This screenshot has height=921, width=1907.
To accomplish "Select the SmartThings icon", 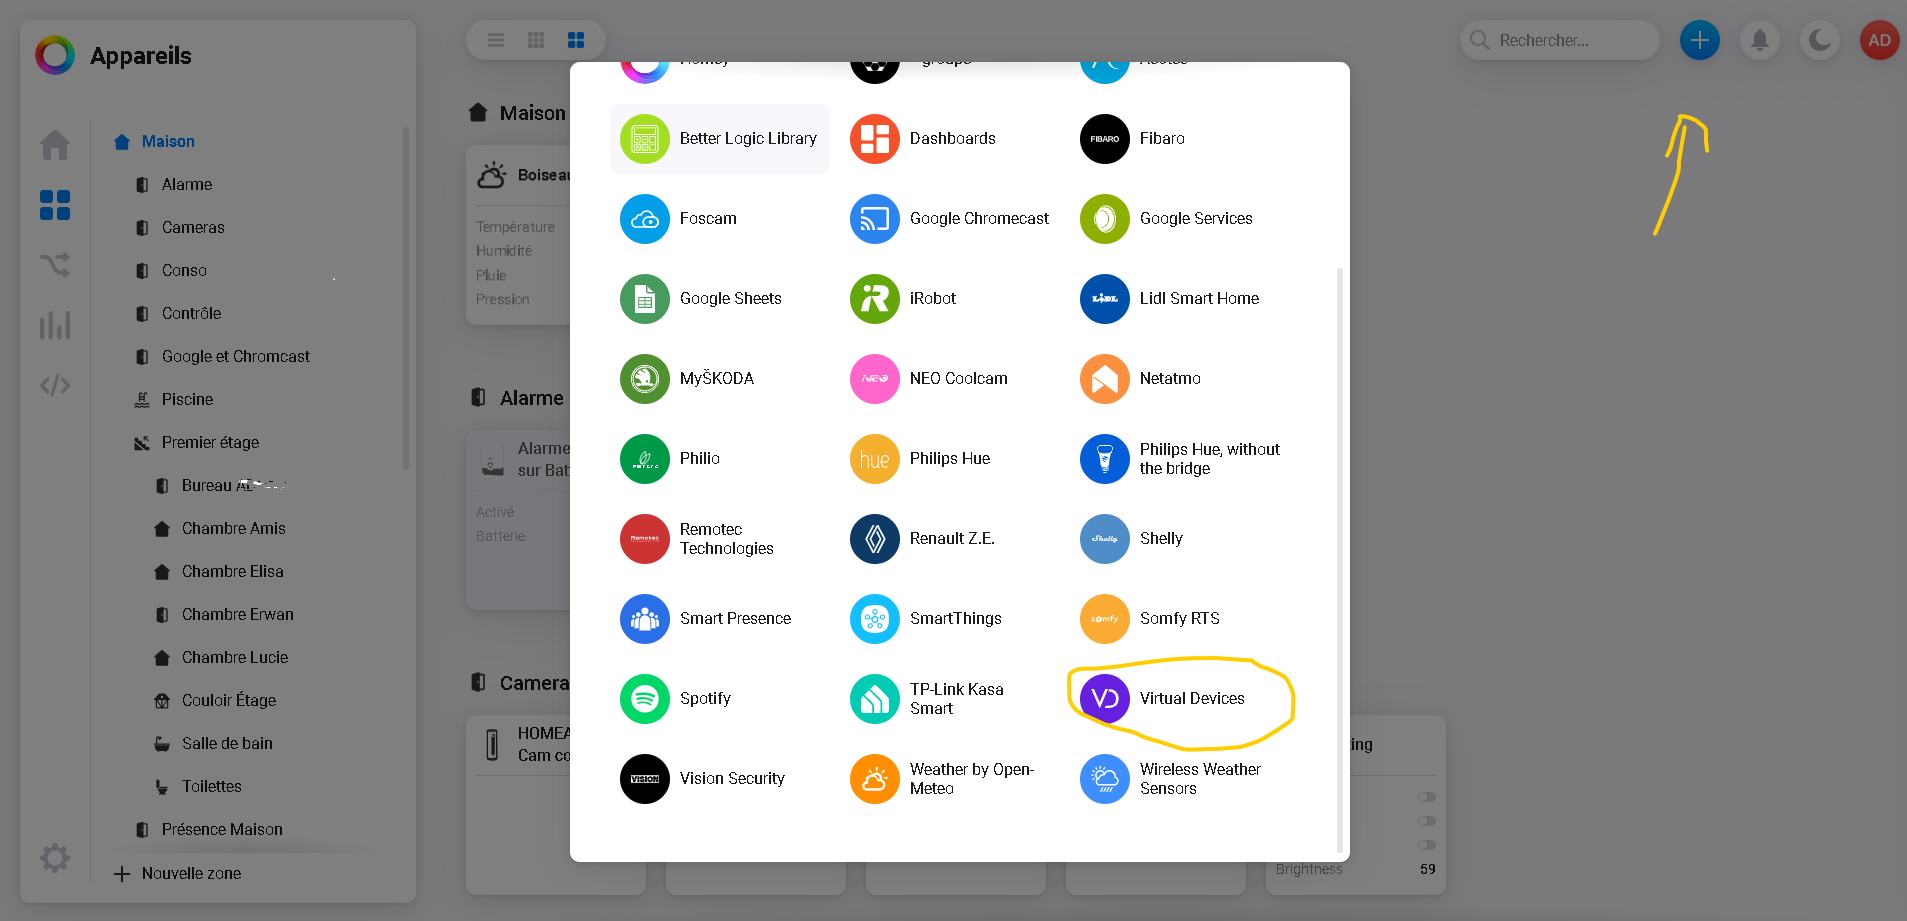I will [x=875, y=619].
